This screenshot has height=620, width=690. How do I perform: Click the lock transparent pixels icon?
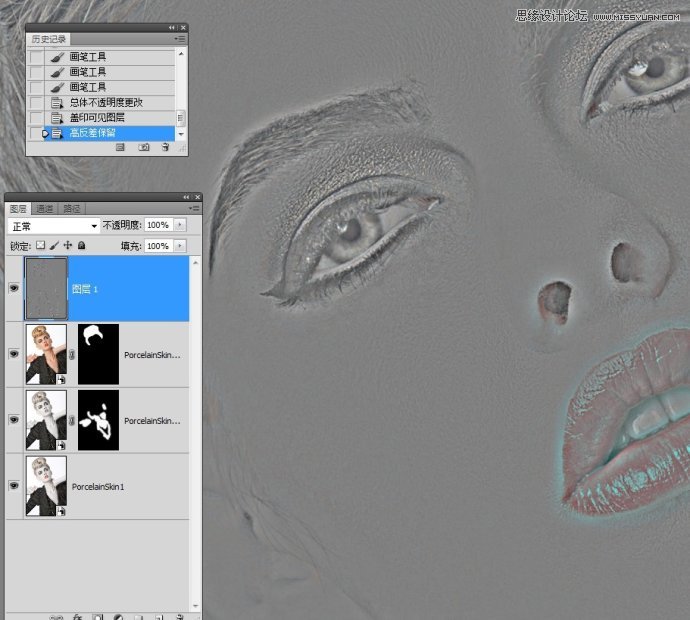click(x=41, y=245)
